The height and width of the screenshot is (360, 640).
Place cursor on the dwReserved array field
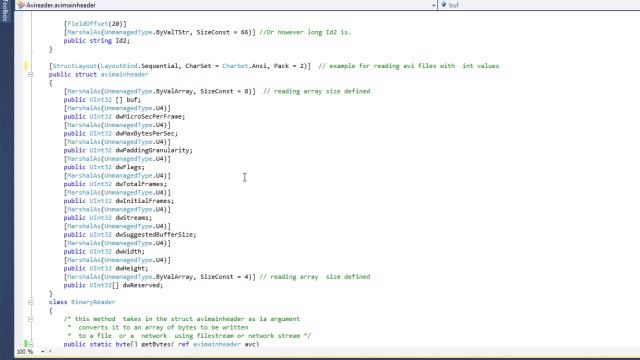[142, 285]
